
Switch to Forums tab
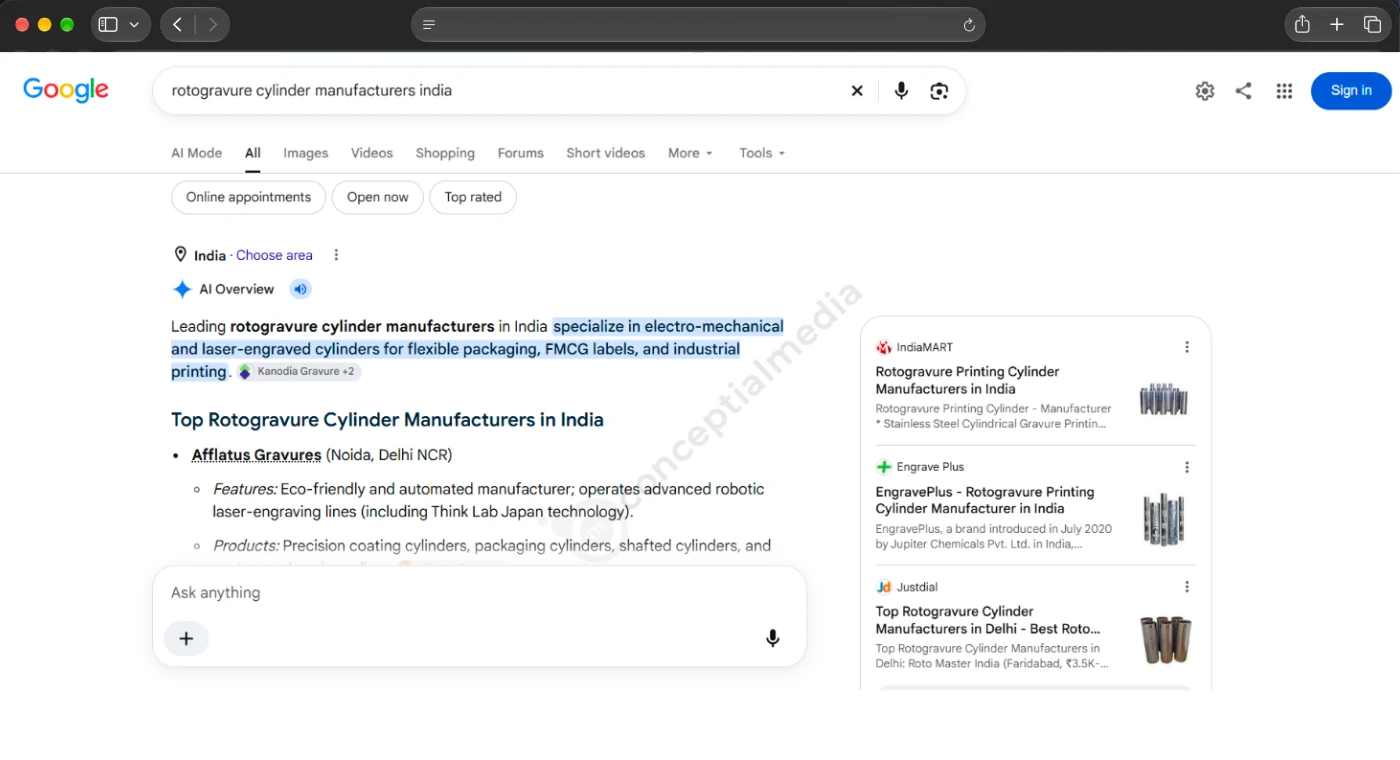click(521, 153)
